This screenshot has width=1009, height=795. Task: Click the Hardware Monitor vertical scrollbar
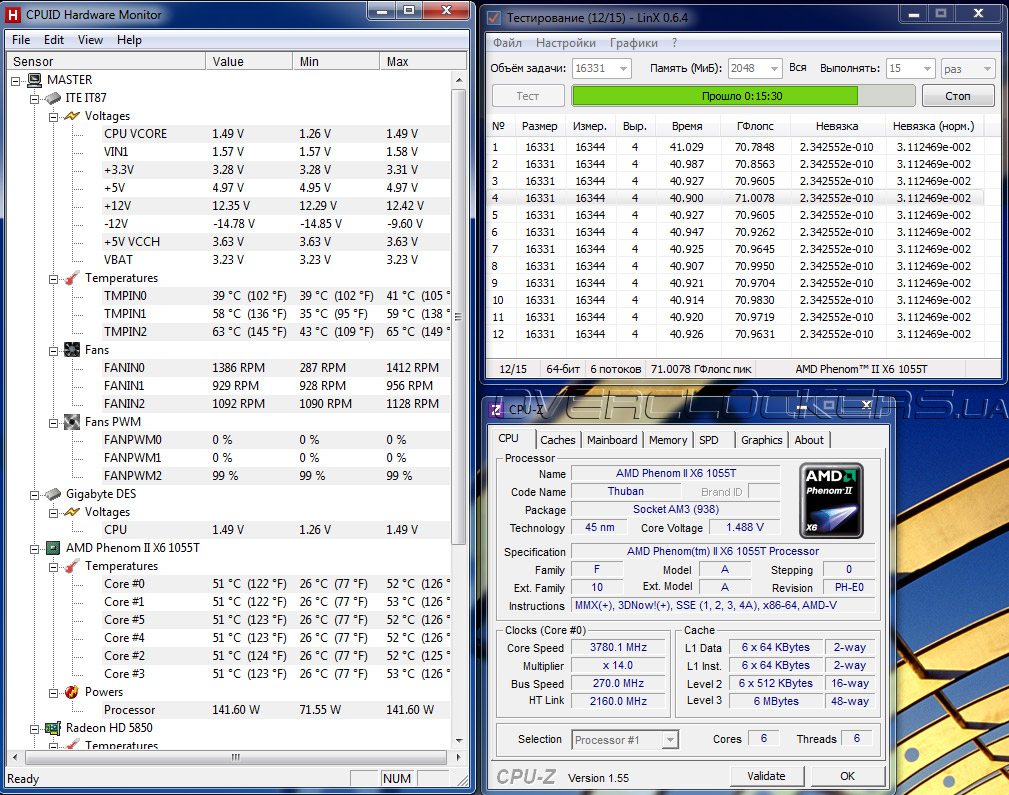click(x=458, y=316)
